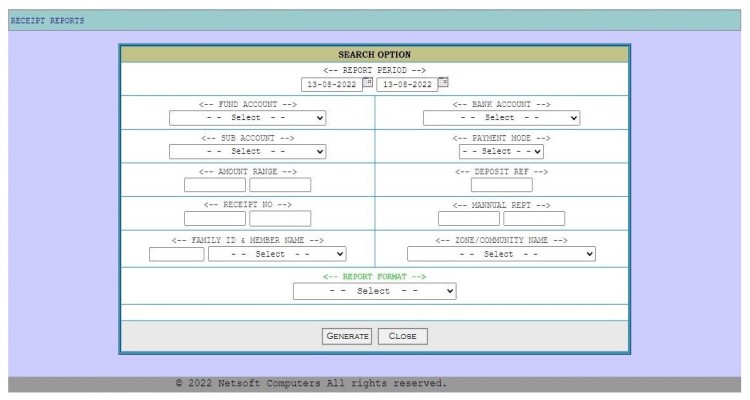This screenshot has height=400, width=750.
Task: Expand the Sub Account dropdown
Action: tap(248, 151)
